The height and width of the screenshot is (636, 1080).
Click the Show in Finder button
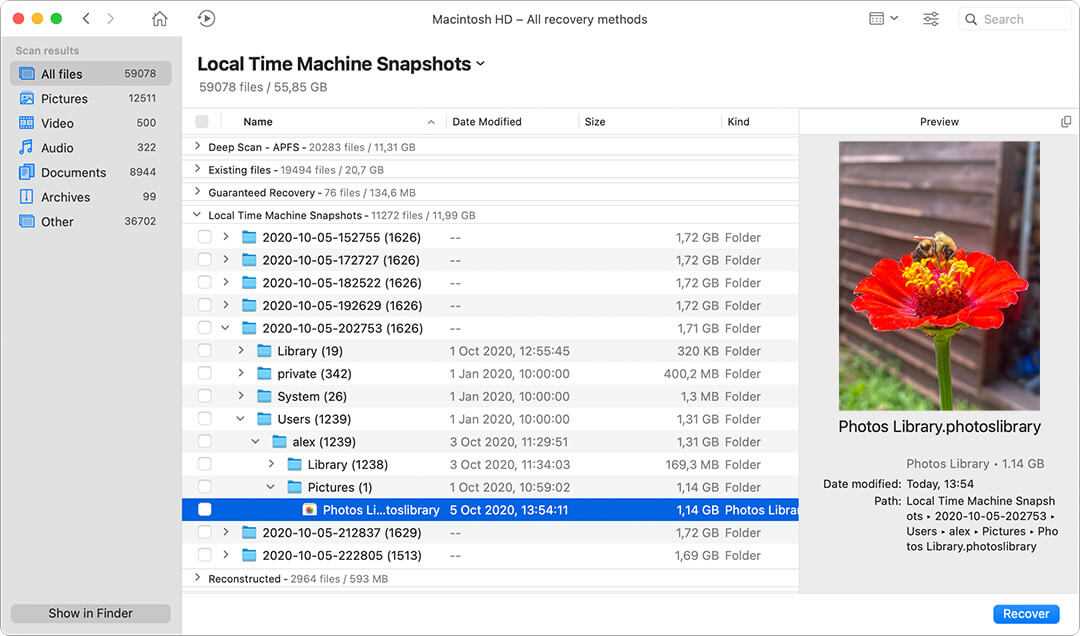tap(89, 613)
